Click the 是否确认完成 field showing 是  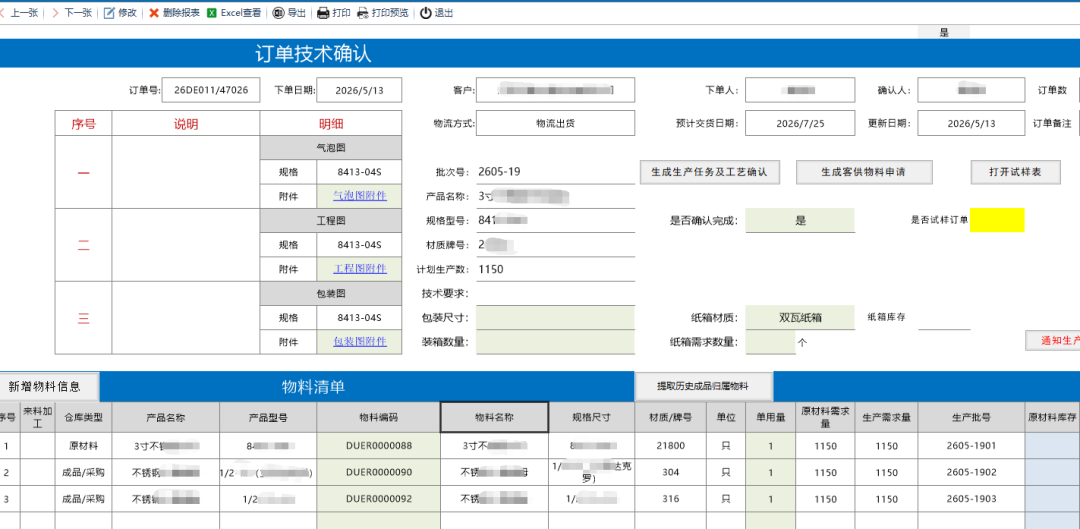coord(800,220)
